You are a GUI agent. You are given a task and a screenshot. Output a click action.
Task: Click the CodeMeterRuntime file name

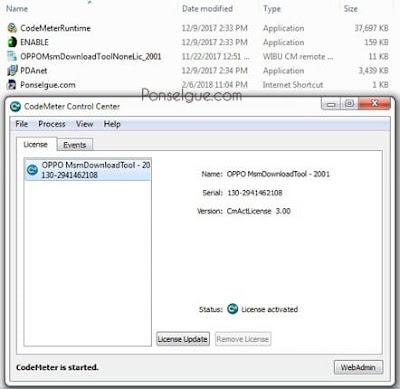coord(55,28)
